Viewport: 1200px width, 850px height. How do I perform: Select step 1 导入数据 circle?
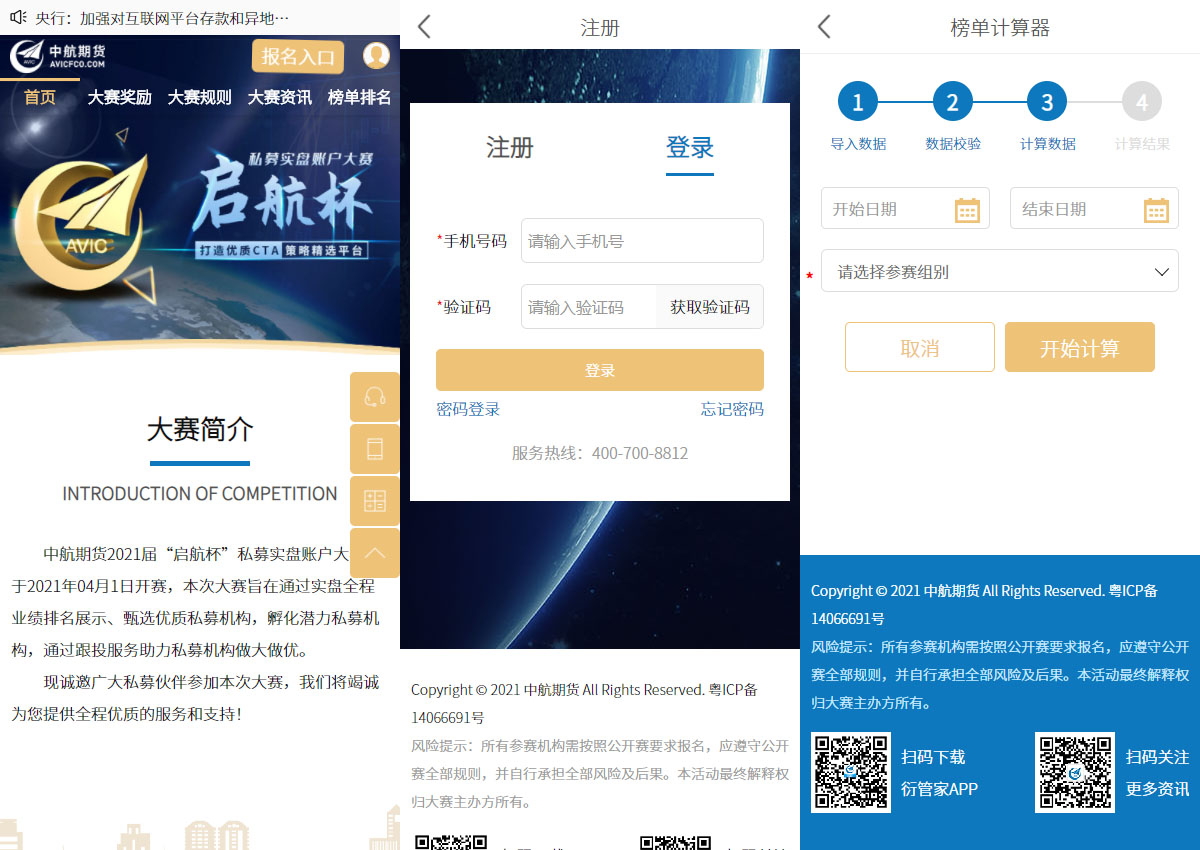pyautogui.click(x=858, y=102)
